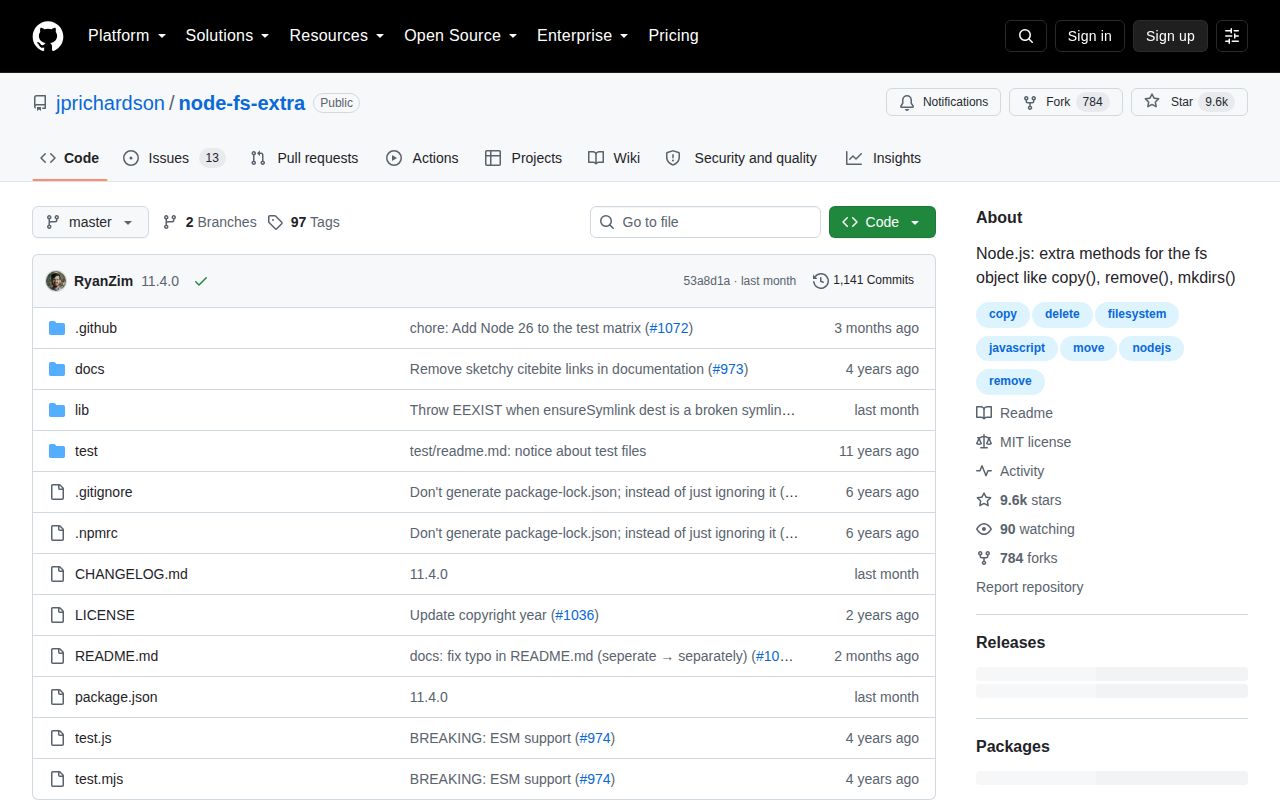Click the test folder icon

[x=57, y=451]
